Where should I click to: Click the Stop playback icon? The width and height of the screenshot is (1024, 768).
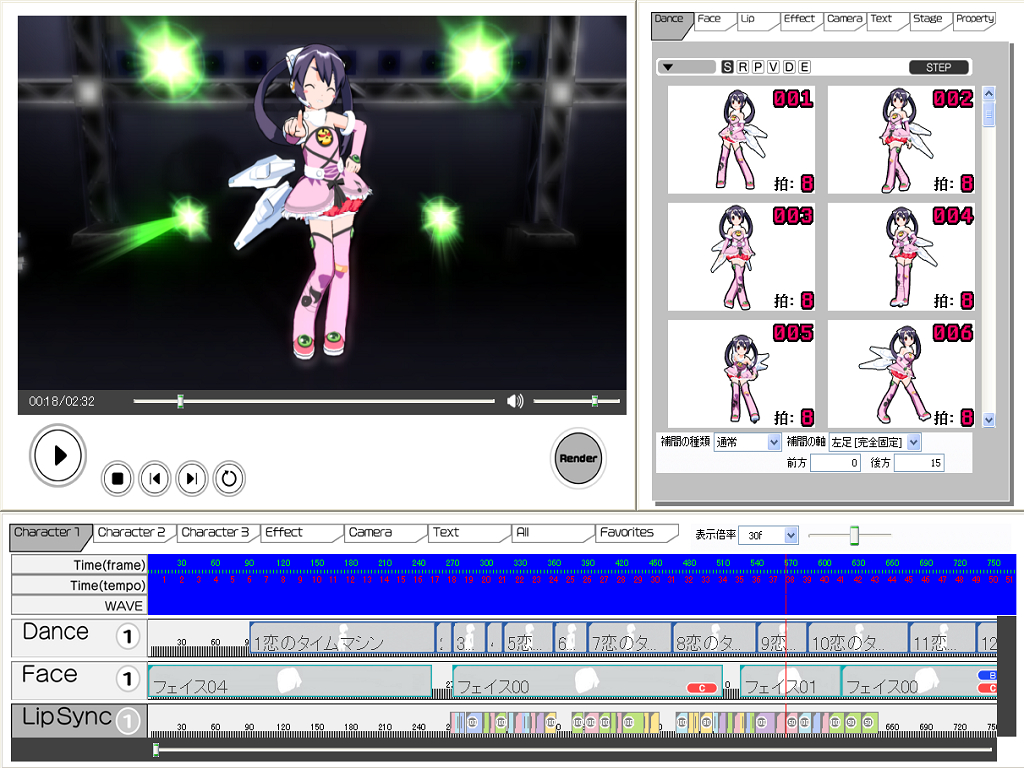[x=117, y=479]
